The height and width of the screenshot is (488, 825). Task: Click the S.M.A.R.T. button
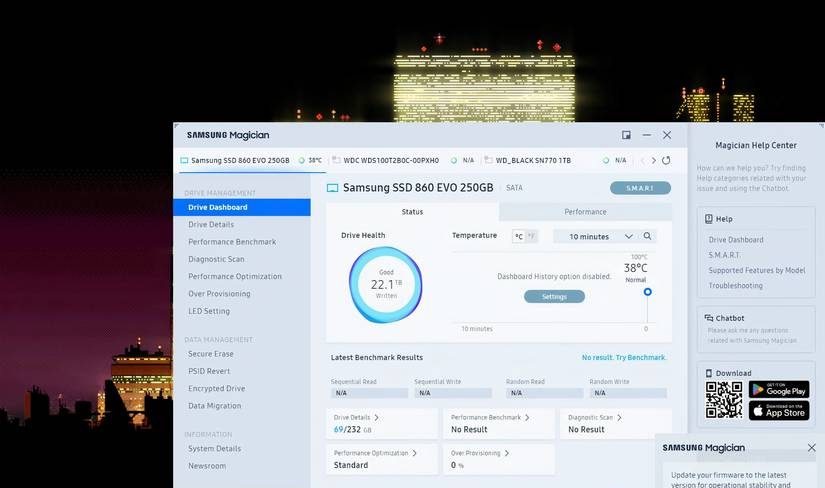[640, 188]
